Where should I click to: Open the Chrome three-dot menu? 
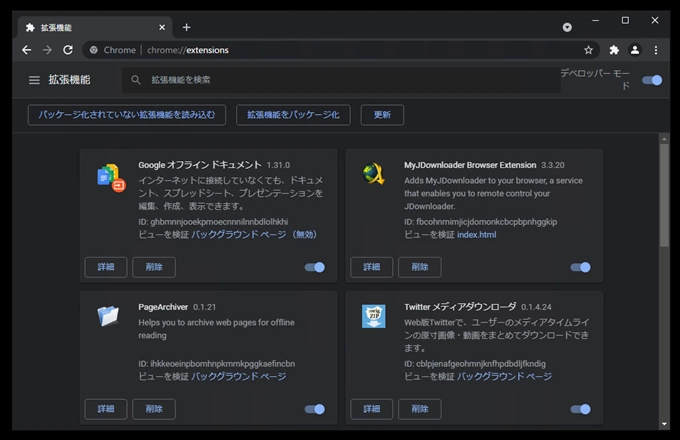656,50
